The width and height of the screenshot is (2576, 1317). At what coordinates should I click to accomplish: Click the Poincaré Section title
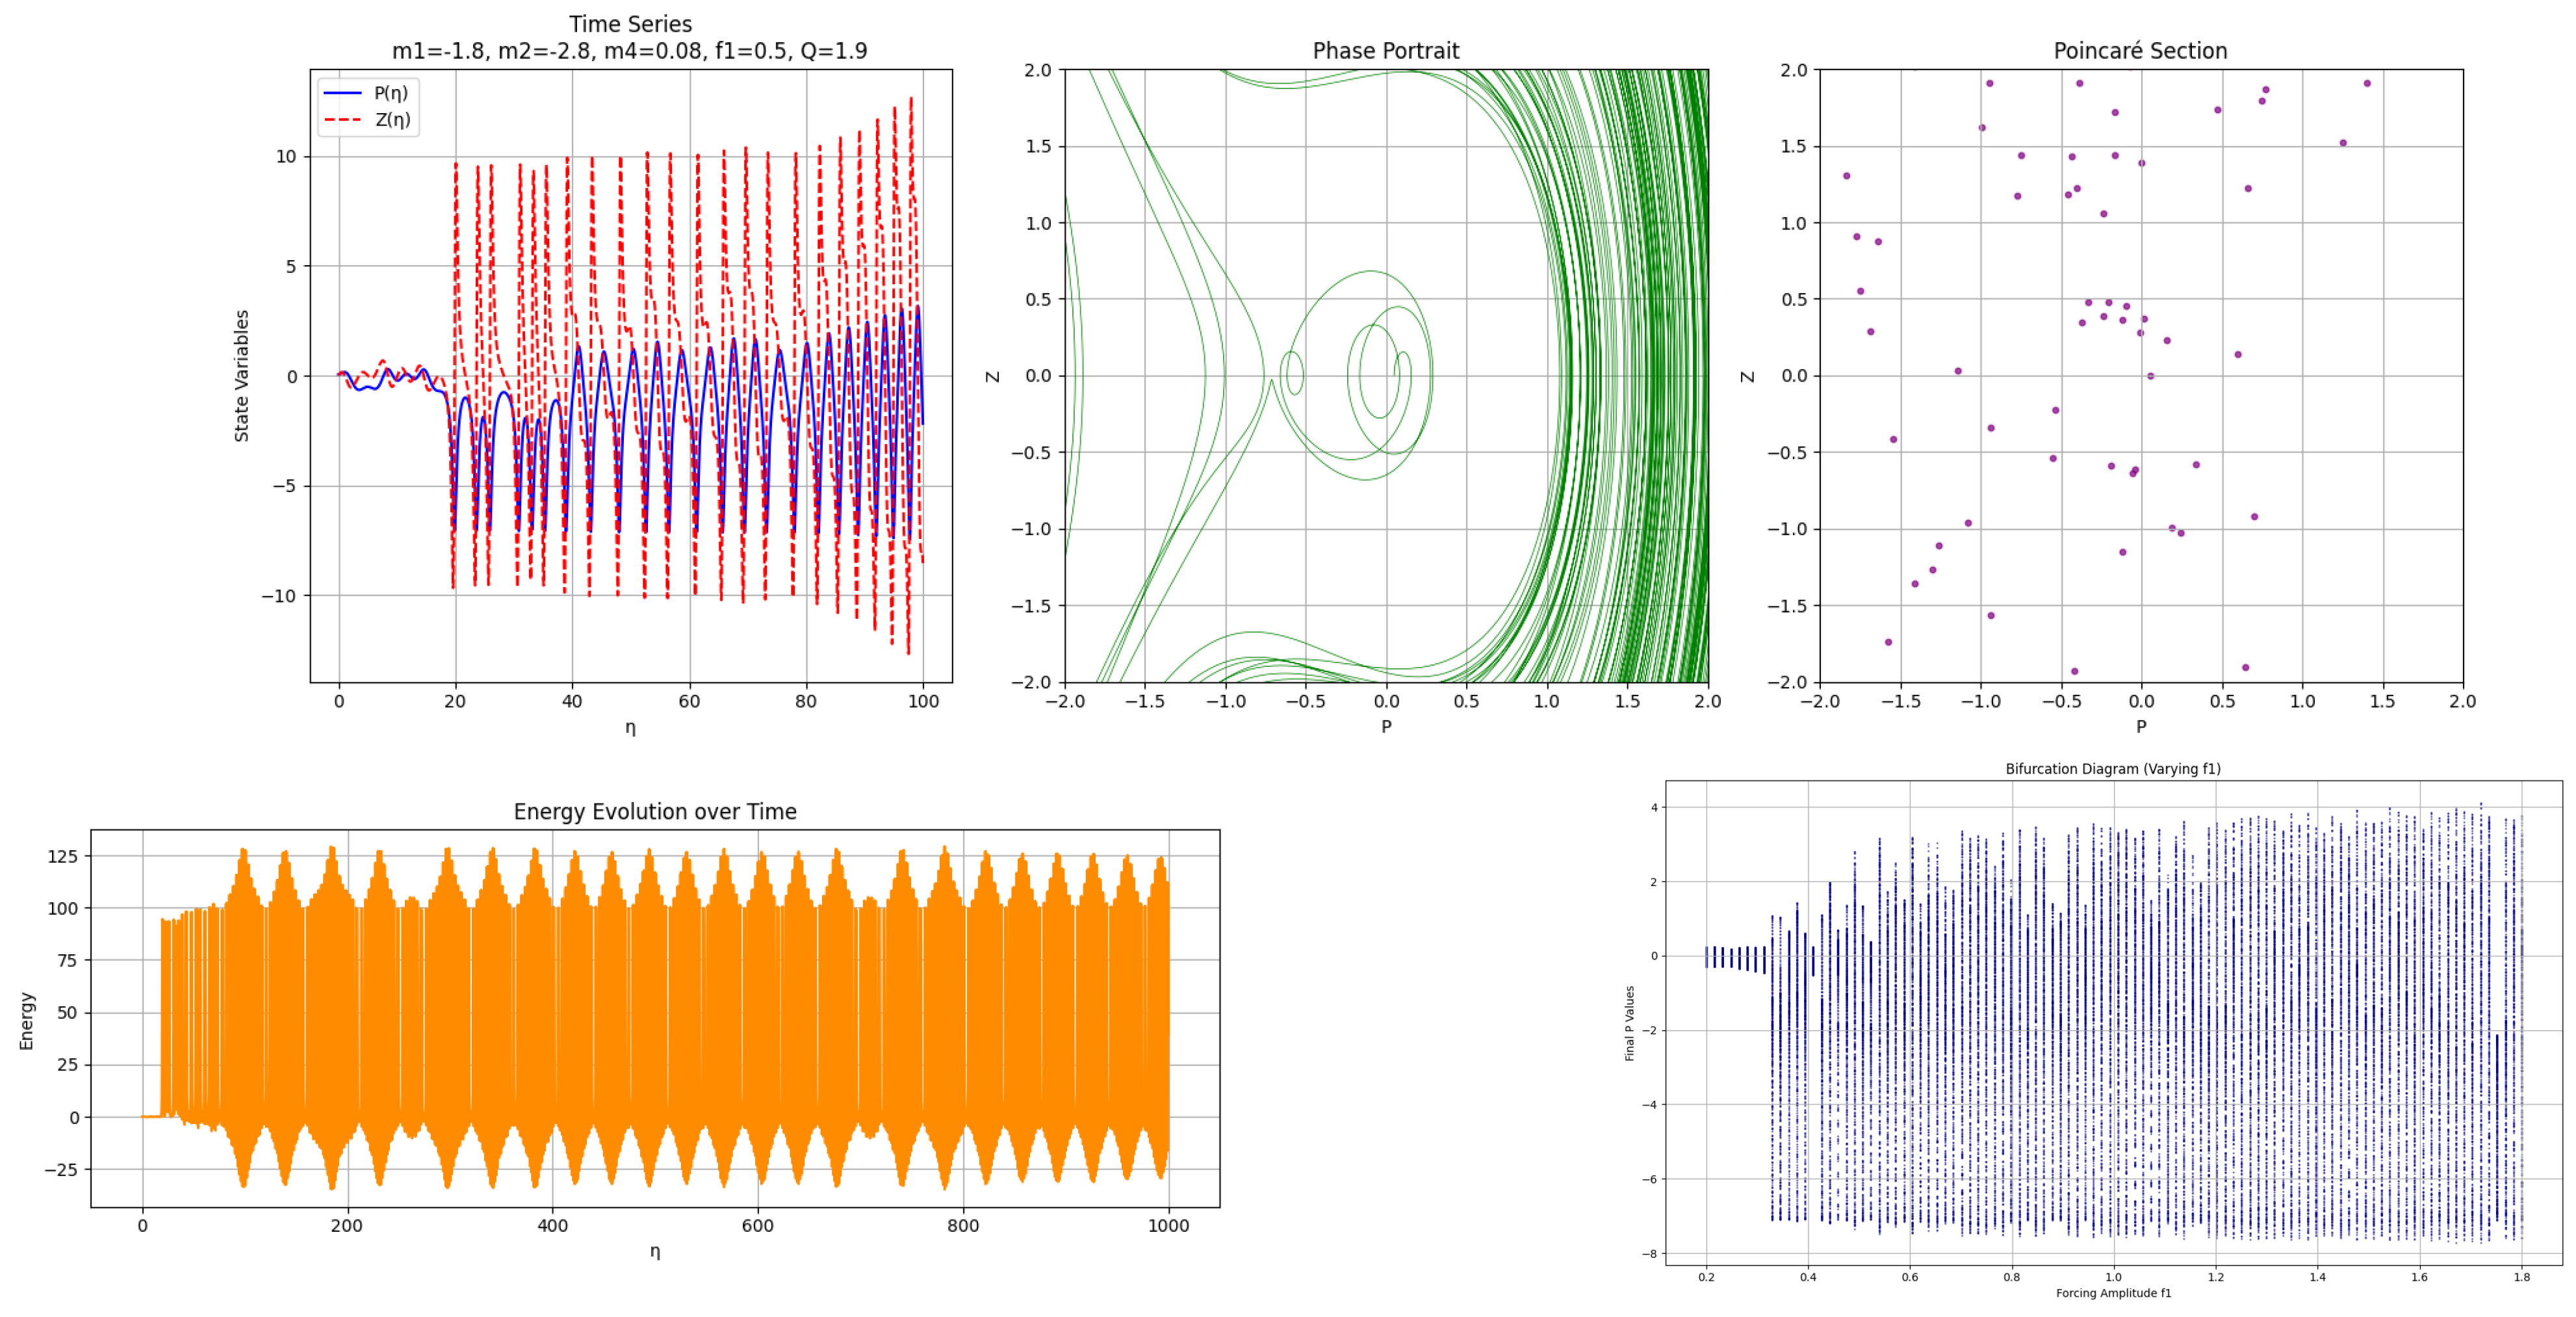tap(2140, 51)
